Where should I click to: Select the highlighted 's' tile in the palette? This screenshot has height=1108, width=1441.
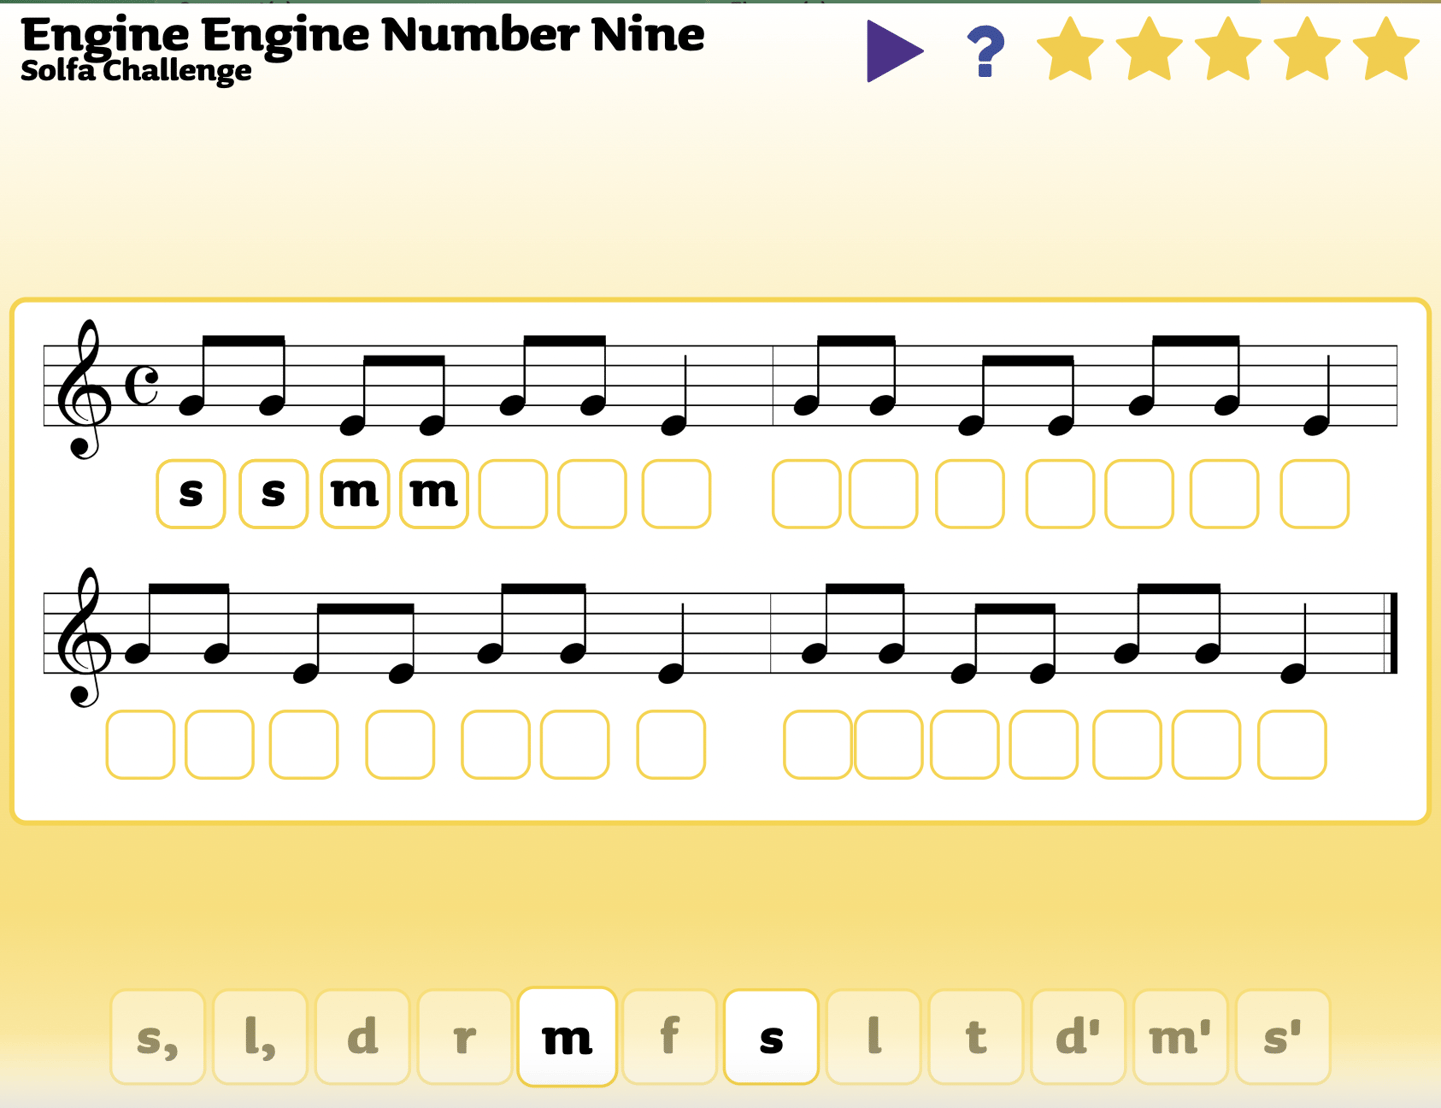tap(770, 1038)
